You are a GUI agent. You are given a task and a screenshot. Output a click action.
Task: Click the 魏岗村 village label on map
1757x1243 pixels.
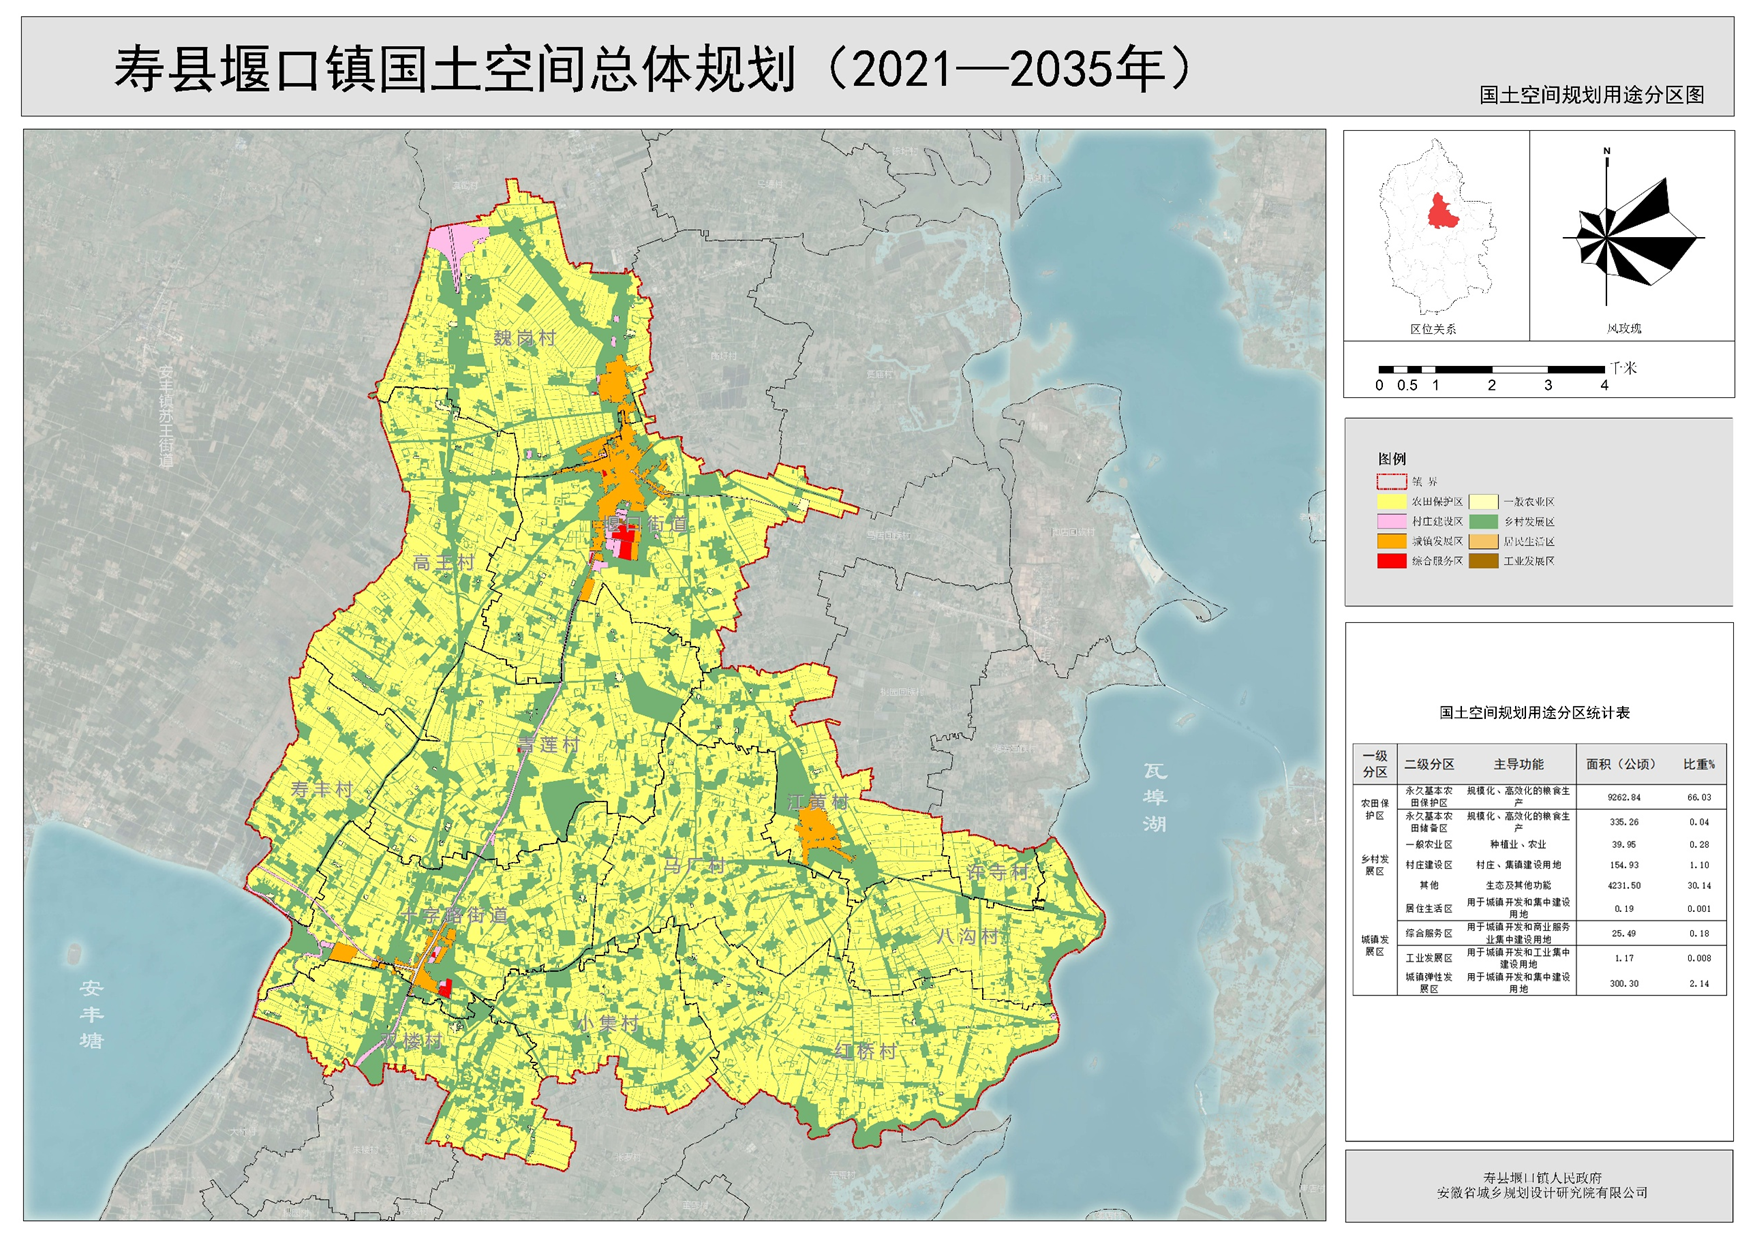(525, 338)
